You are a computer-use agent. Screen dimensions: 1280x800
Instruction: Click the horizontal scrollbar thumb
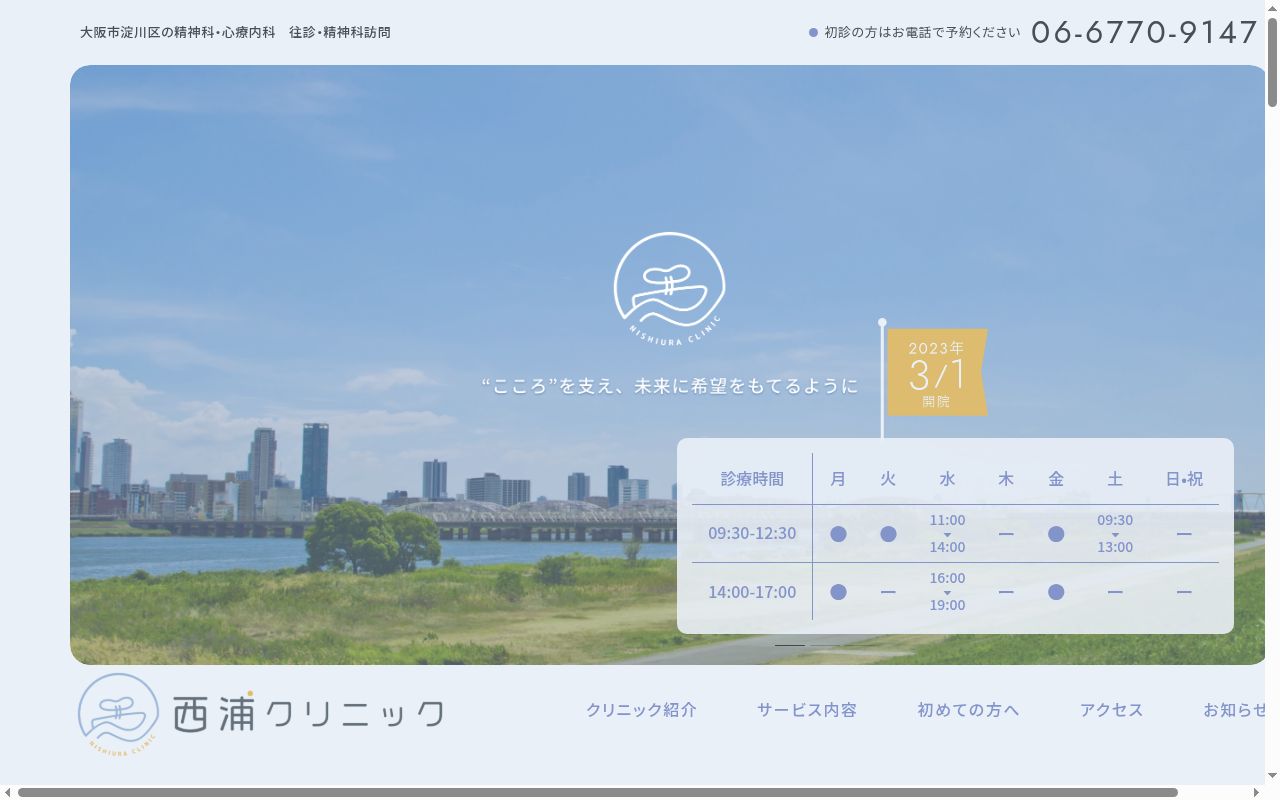[x=598, y=793]
